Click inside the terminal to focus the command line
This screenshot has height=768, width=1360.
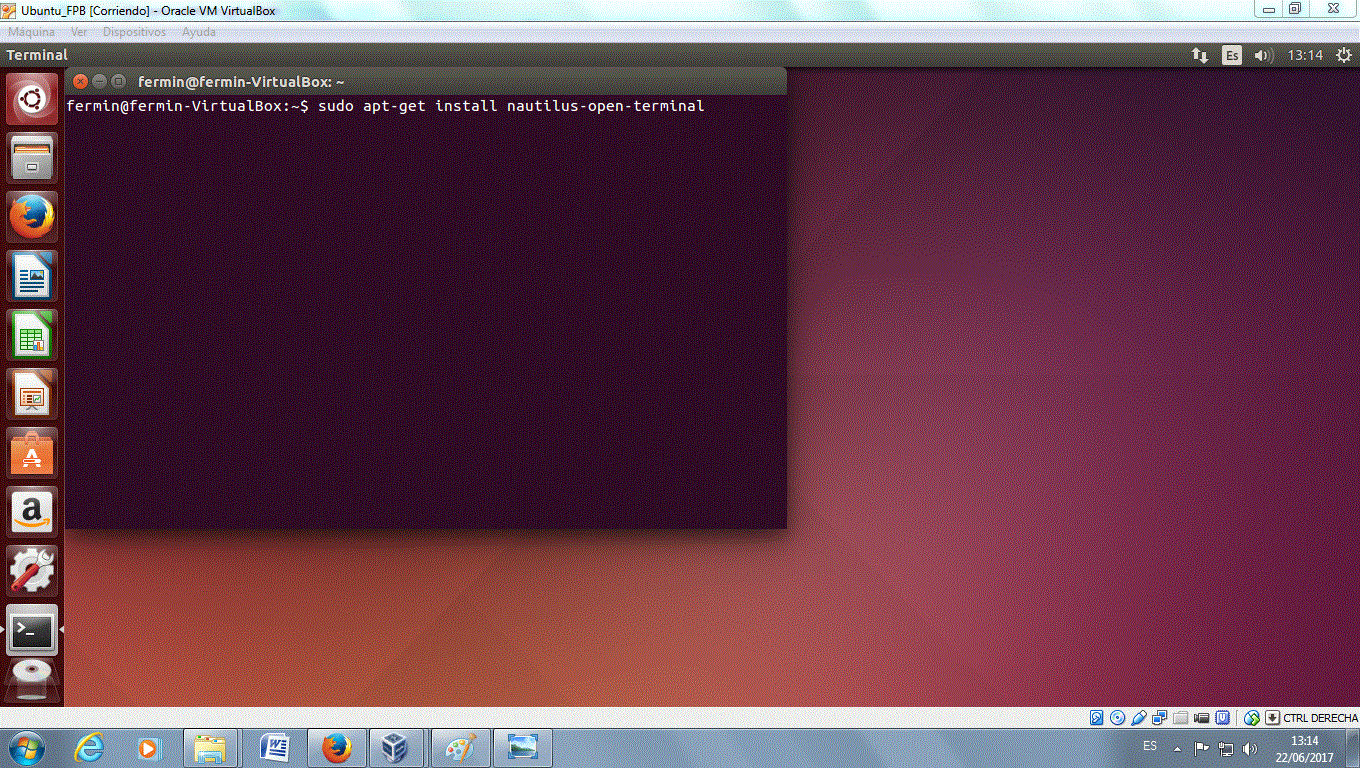tap(420, 300)
